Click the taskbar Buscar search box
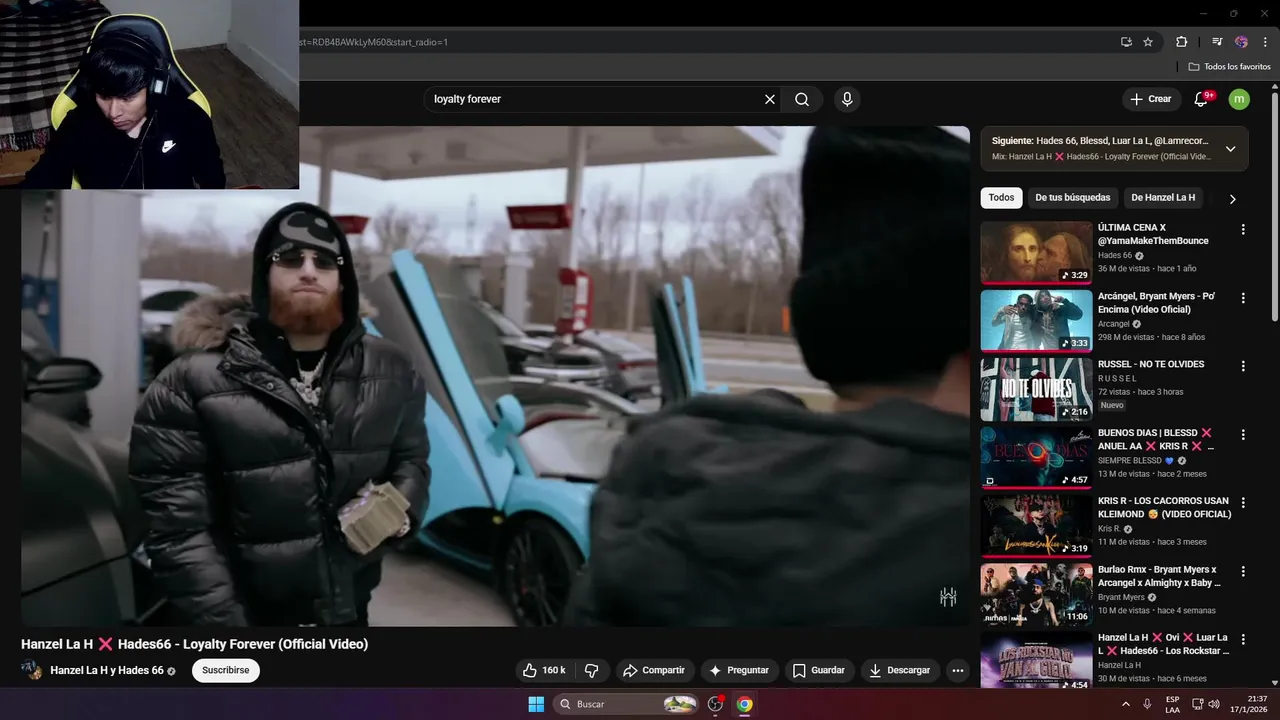The height and width of the screenshot is (720, 1280). (626, 704)
